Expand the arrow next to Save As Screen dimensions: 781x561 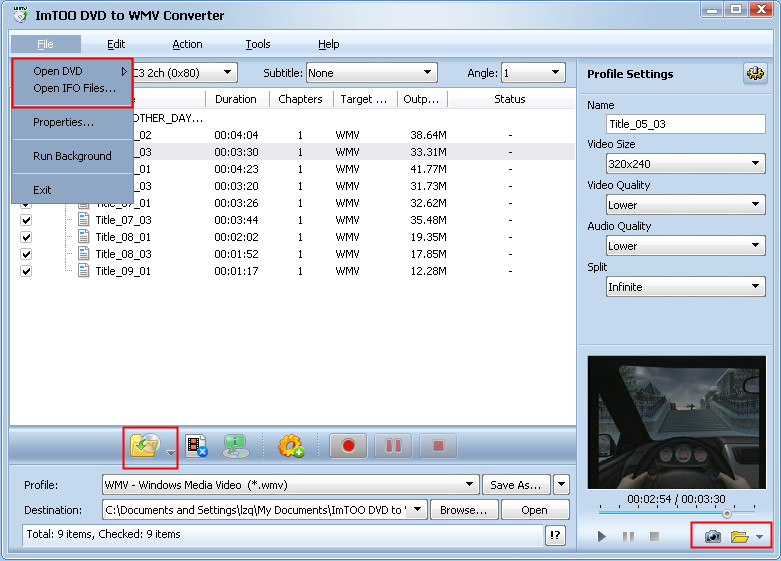coord(561,484)
